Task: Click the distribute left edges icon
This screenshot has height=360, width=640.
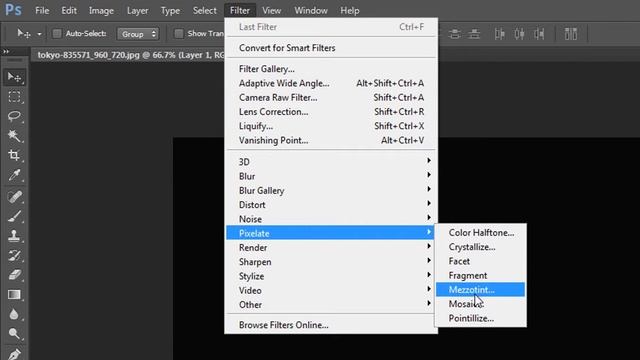Action: 500,34
